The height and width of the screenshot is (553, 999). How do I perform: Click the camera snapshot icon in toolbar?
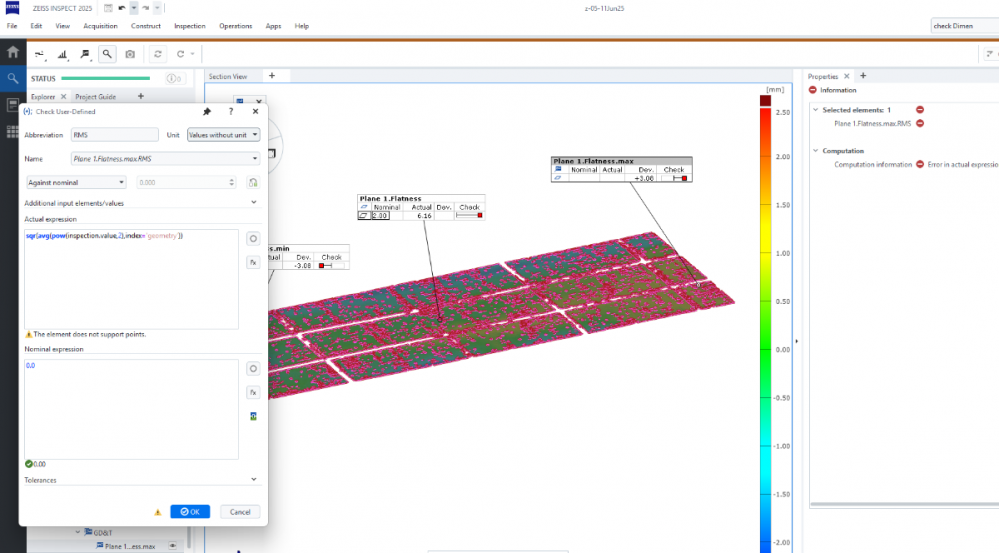tap(129, 54)
